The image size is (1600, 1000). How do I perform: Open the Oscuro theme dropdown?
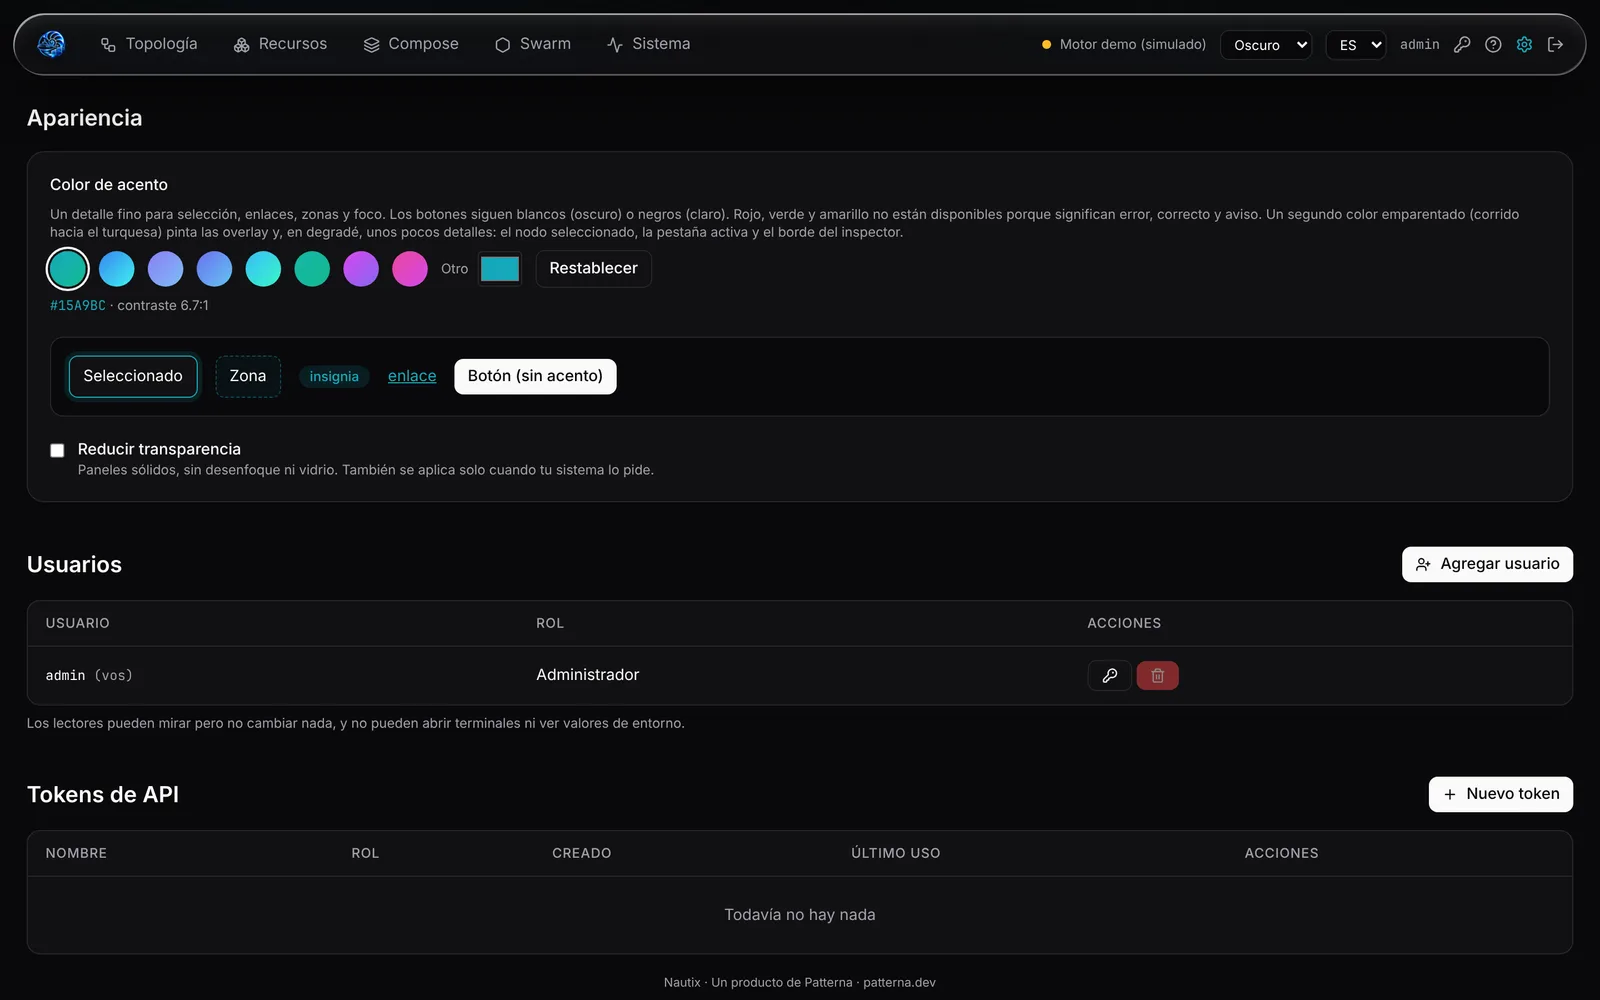coord(1266,45)
